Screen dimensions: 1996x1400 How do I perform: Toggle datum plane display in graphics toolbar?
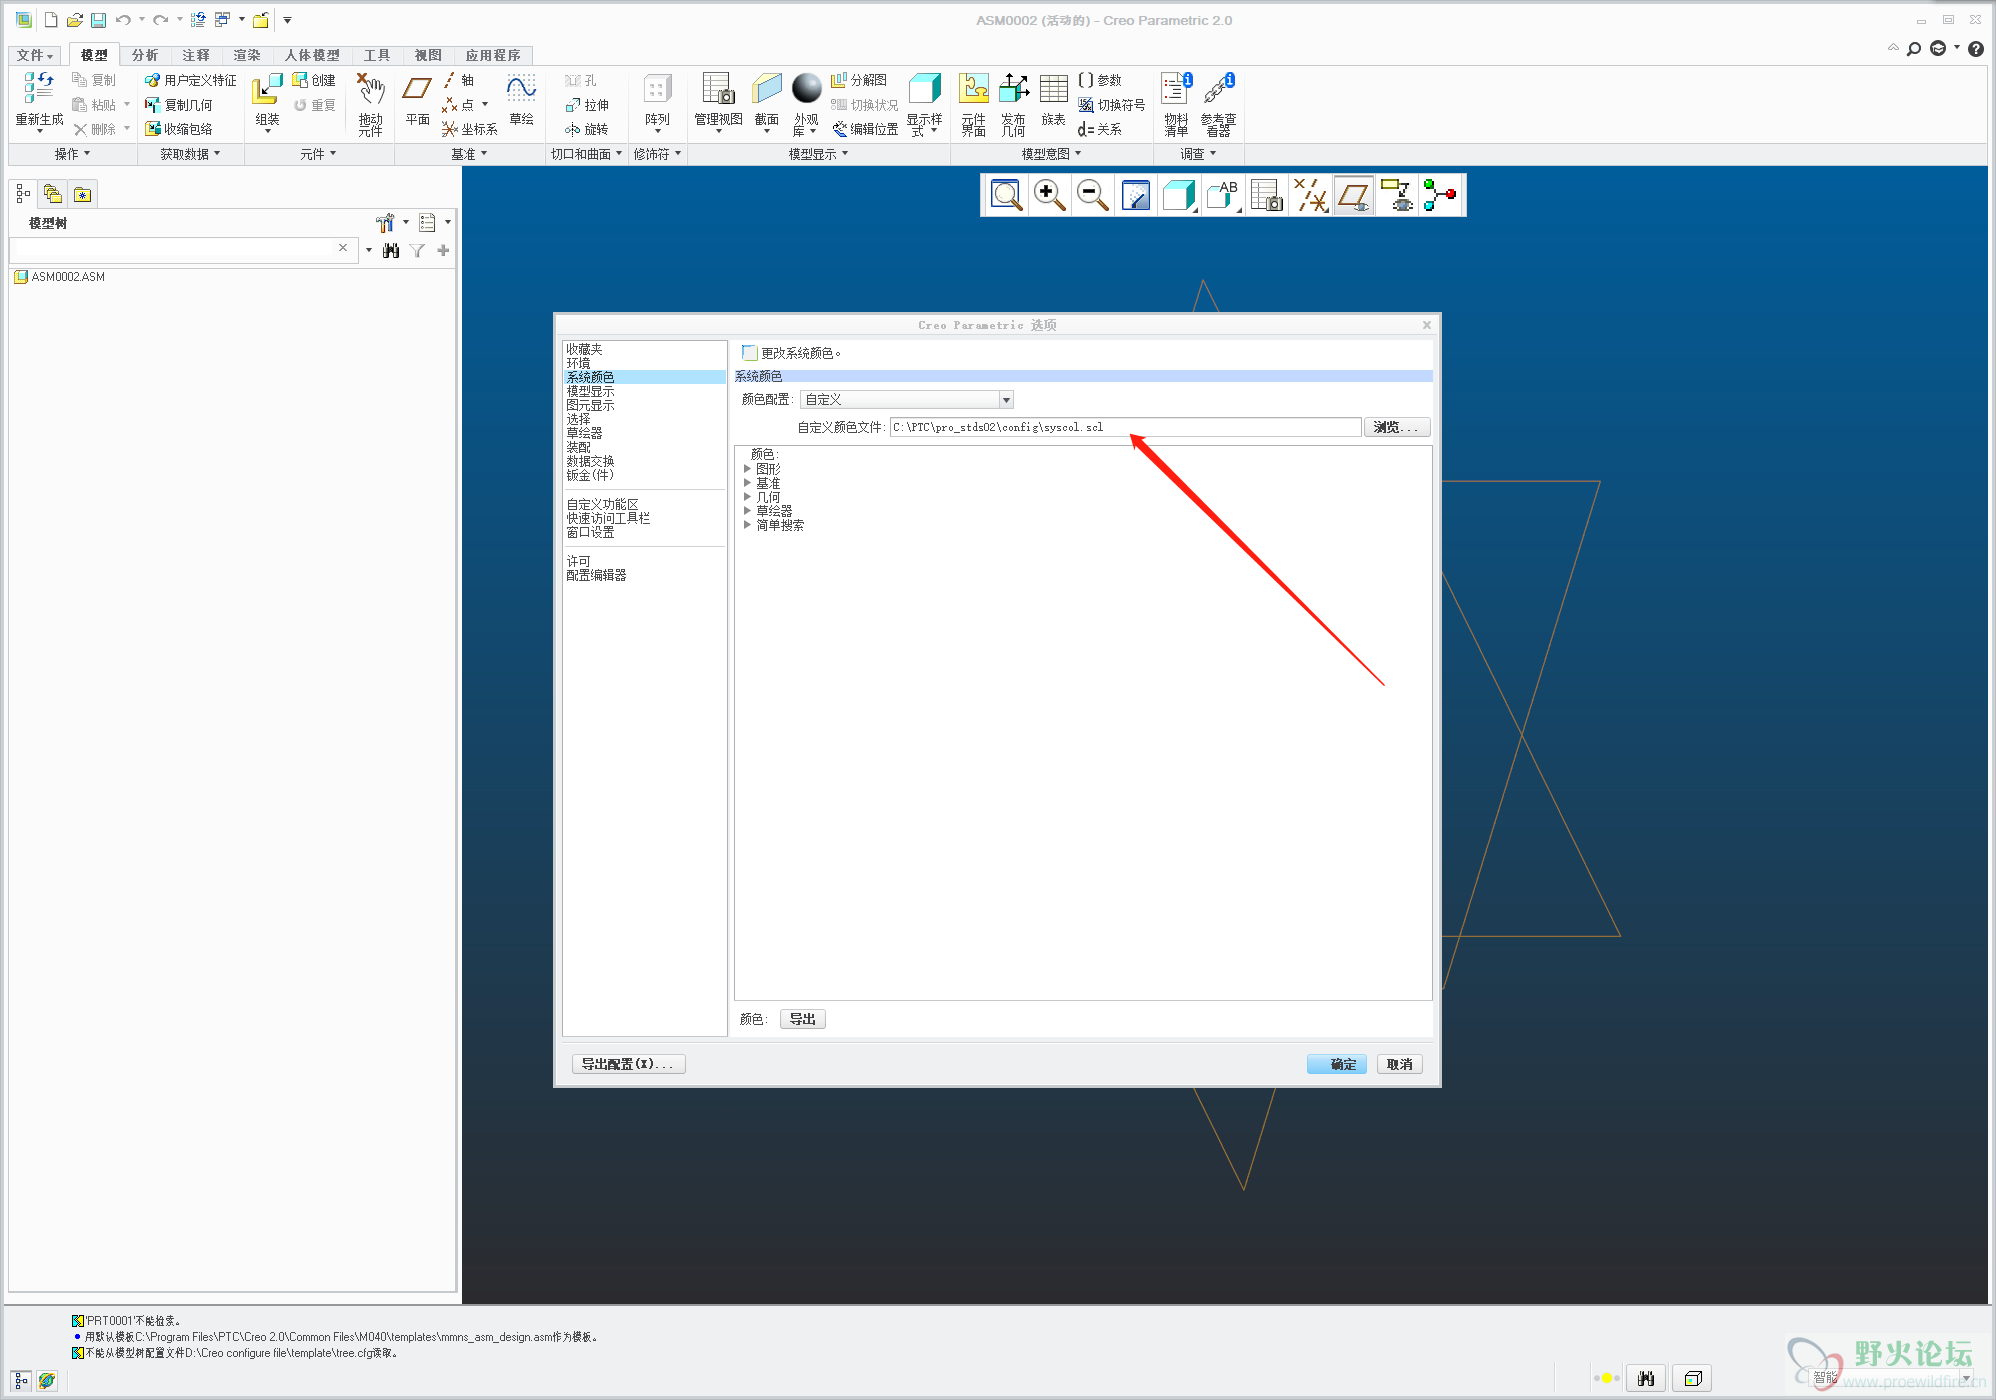click(x=1354, y=195)
